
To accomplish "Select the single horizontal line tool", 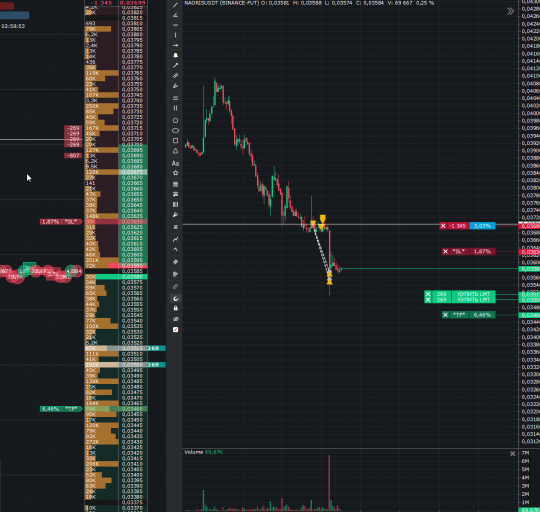I will pyautogui.click(x=175, y=25).
